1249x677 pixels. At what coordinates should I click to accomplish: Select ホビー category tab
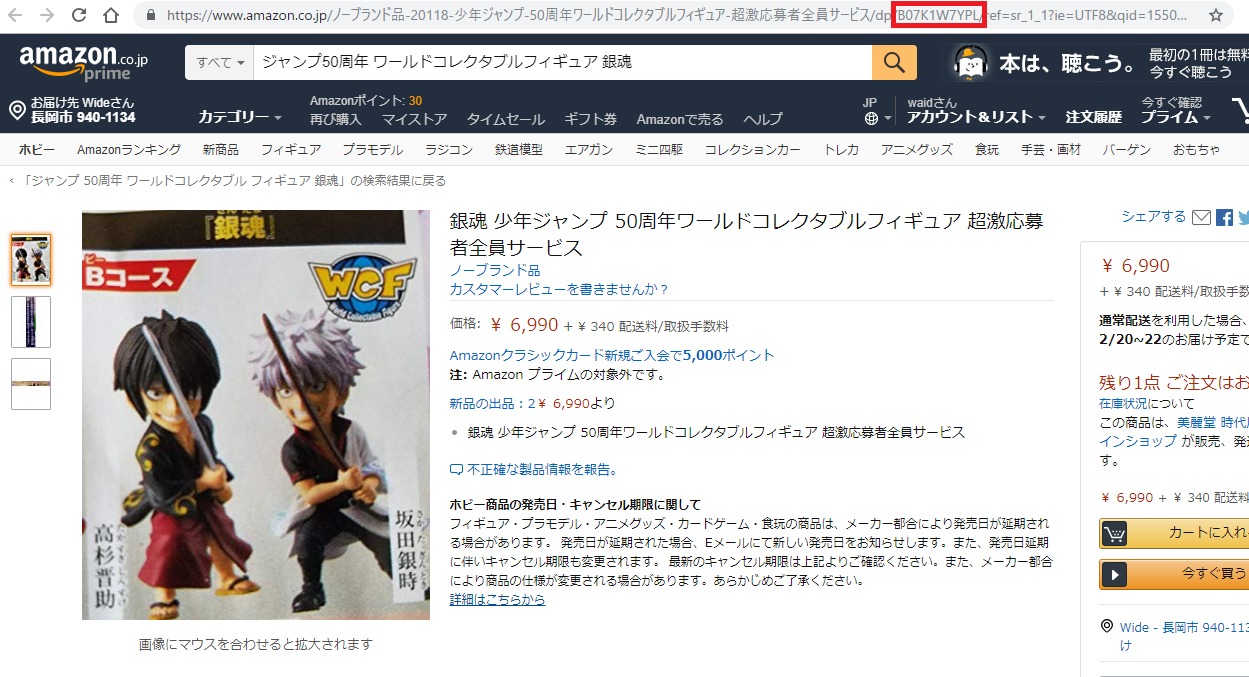[37, 150]
